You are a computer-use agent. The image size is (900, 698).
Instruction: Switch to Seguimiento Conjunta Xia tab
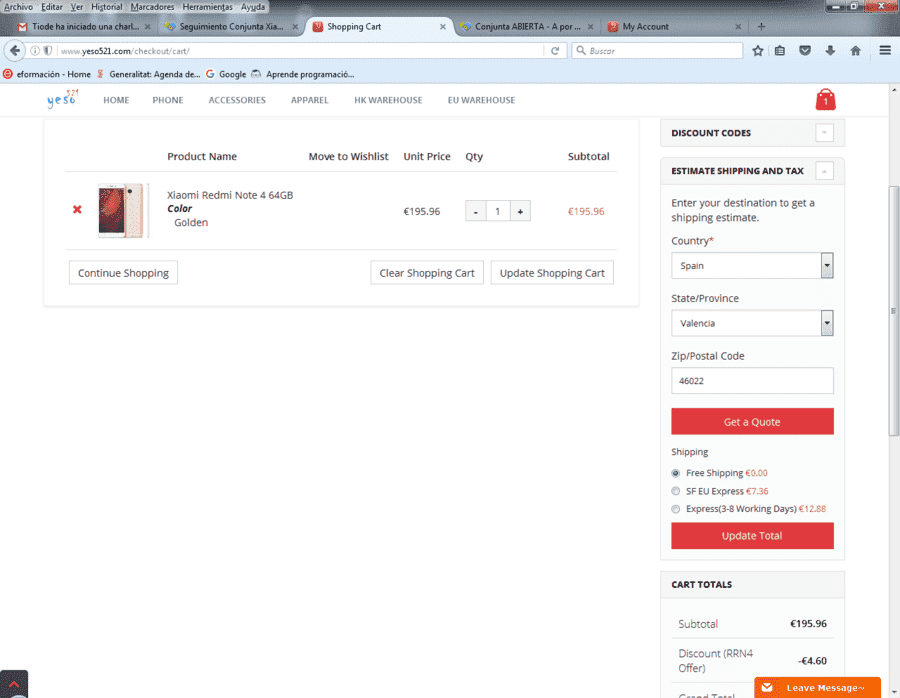(x=231, y=26)
